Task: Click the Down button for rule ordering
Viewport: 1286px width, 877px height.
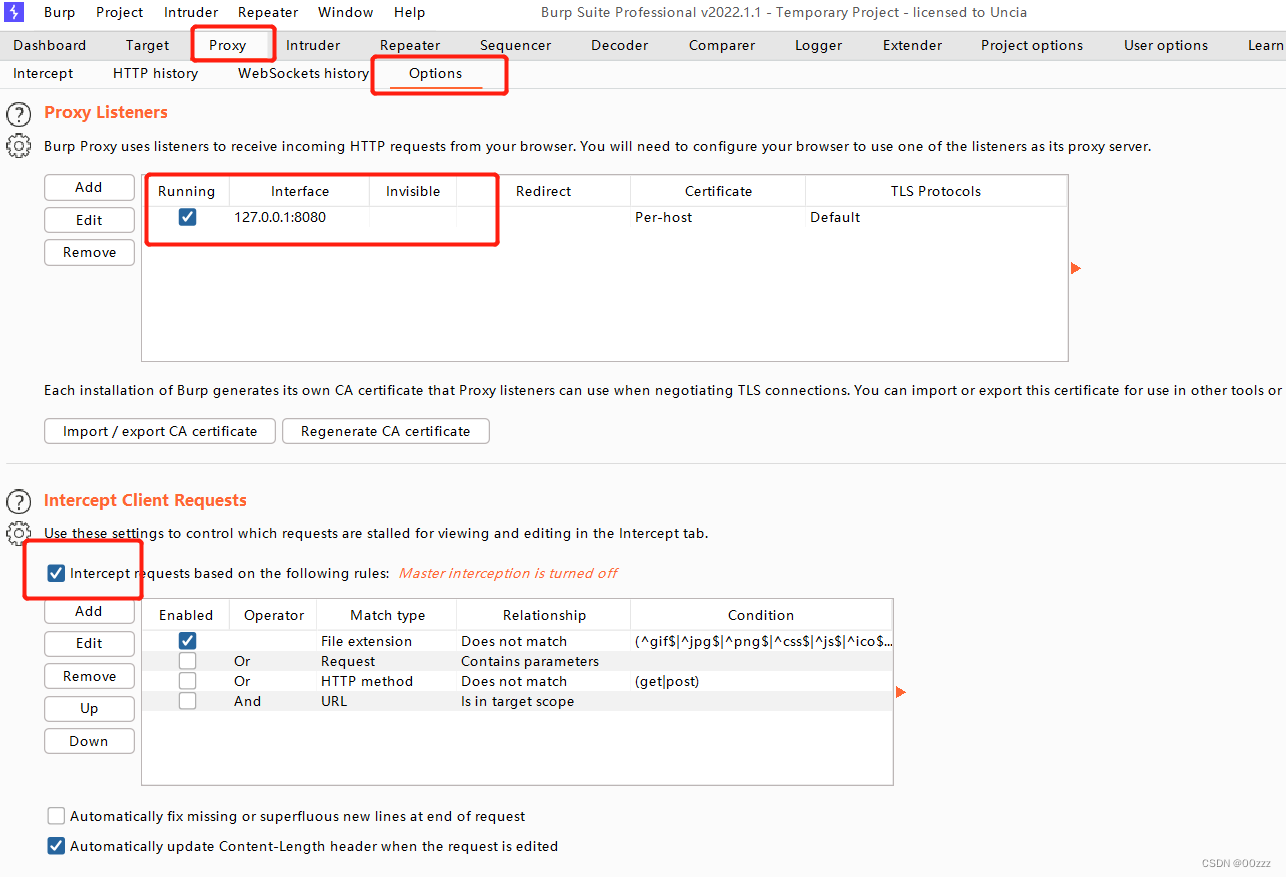Action: (x=89, y=741)
